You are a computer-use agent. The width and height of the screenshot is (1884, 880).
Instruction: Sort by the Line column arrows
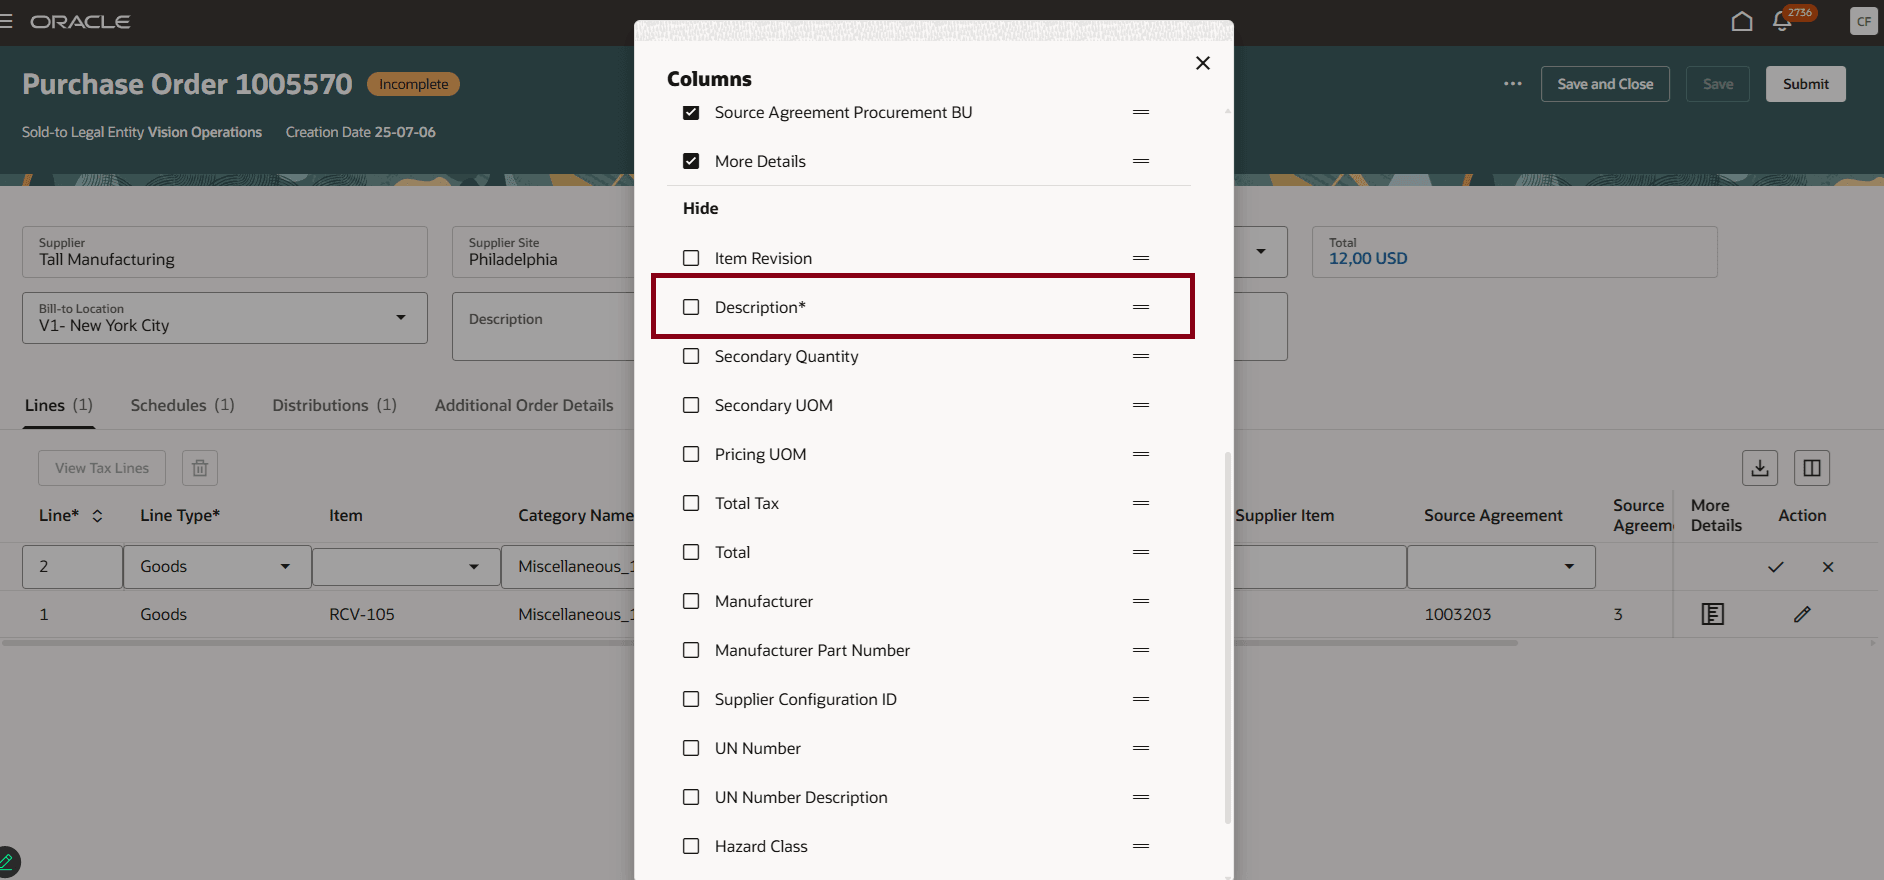(97, 516)
